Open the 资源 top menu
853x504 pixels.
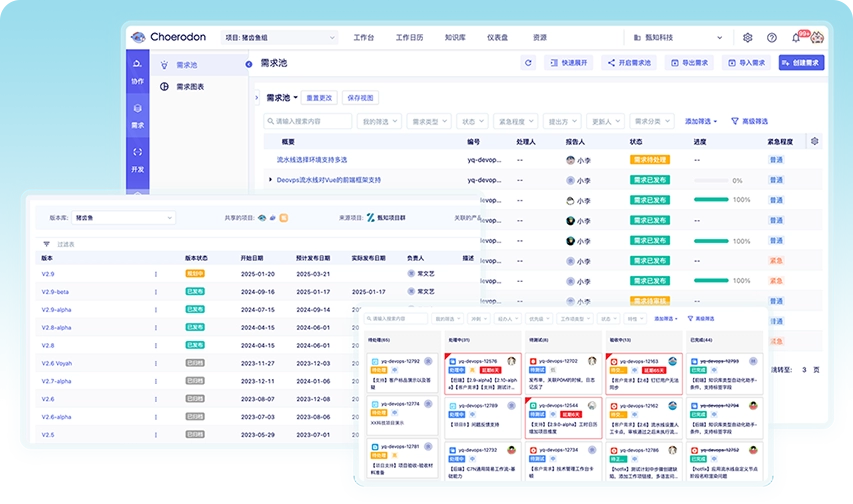pos(540,38)
